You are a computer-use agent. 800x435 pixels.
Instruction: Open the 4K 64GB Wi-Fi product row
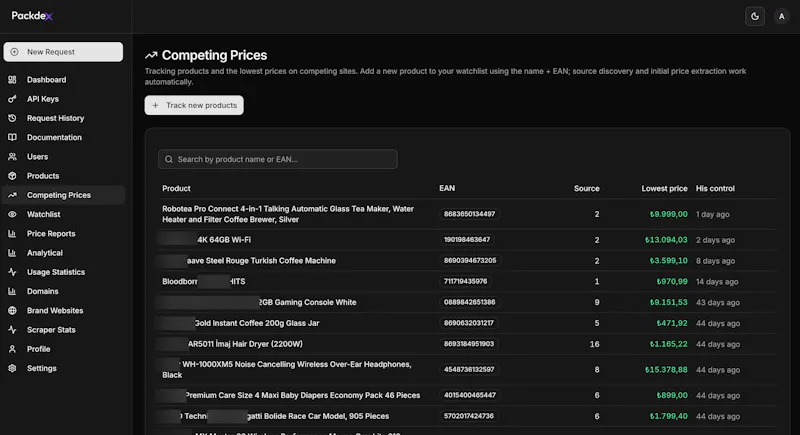coord(467,240)
